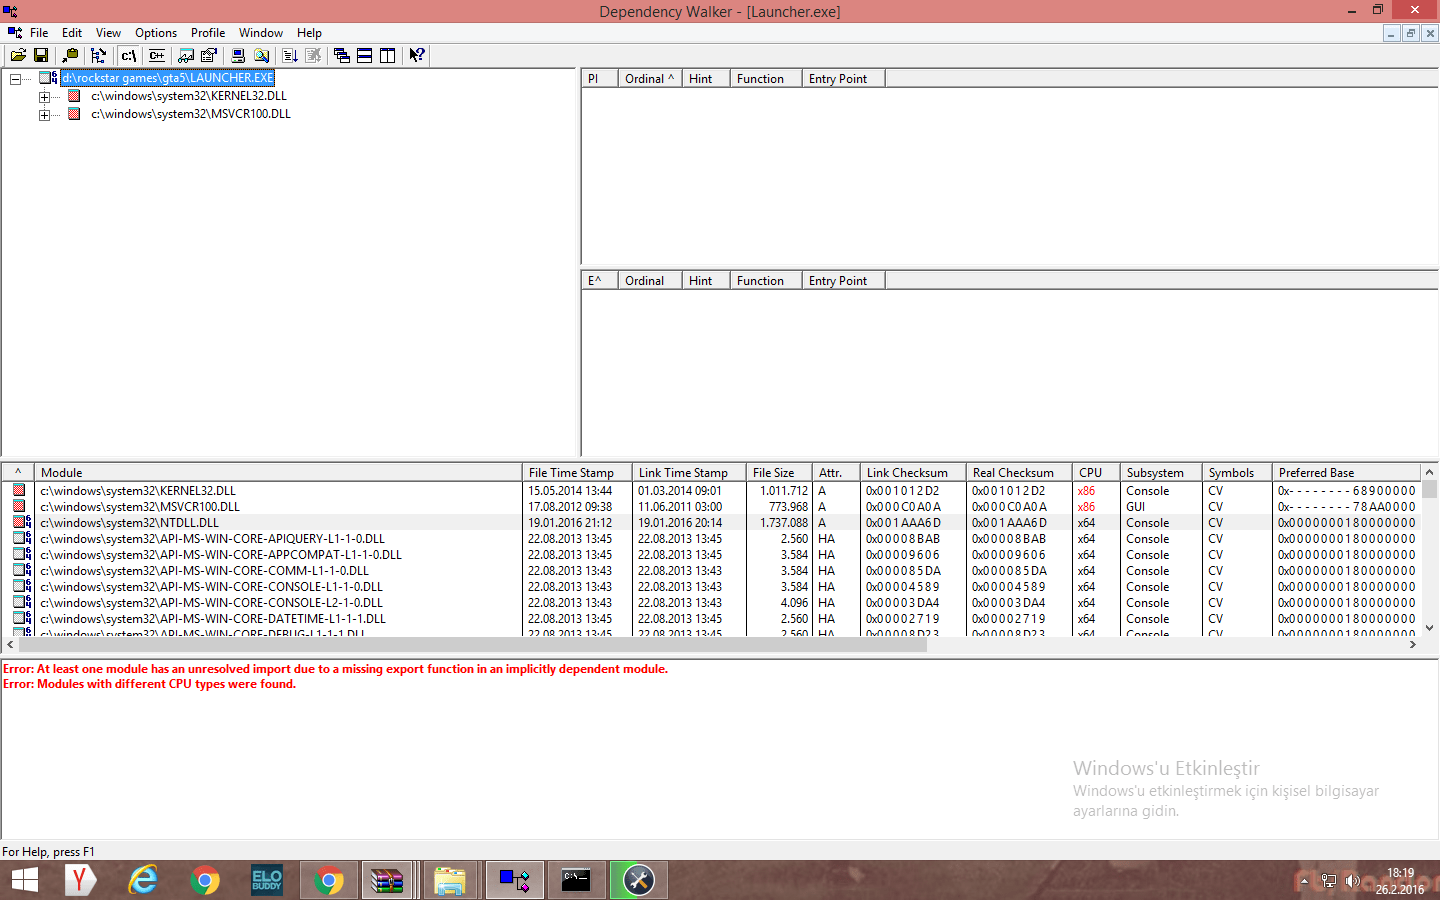Switch to the command prompt taskbar window

tap(576, 880)
